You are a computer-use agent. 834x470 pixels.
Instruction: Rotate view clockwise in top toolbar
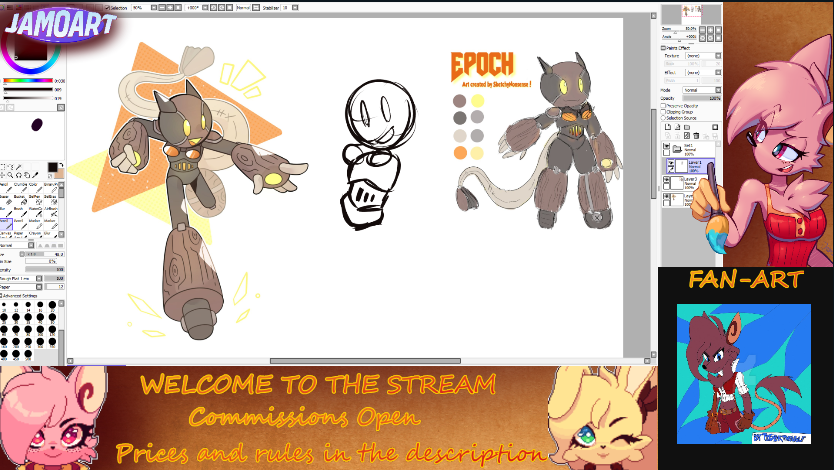[222, 8]
